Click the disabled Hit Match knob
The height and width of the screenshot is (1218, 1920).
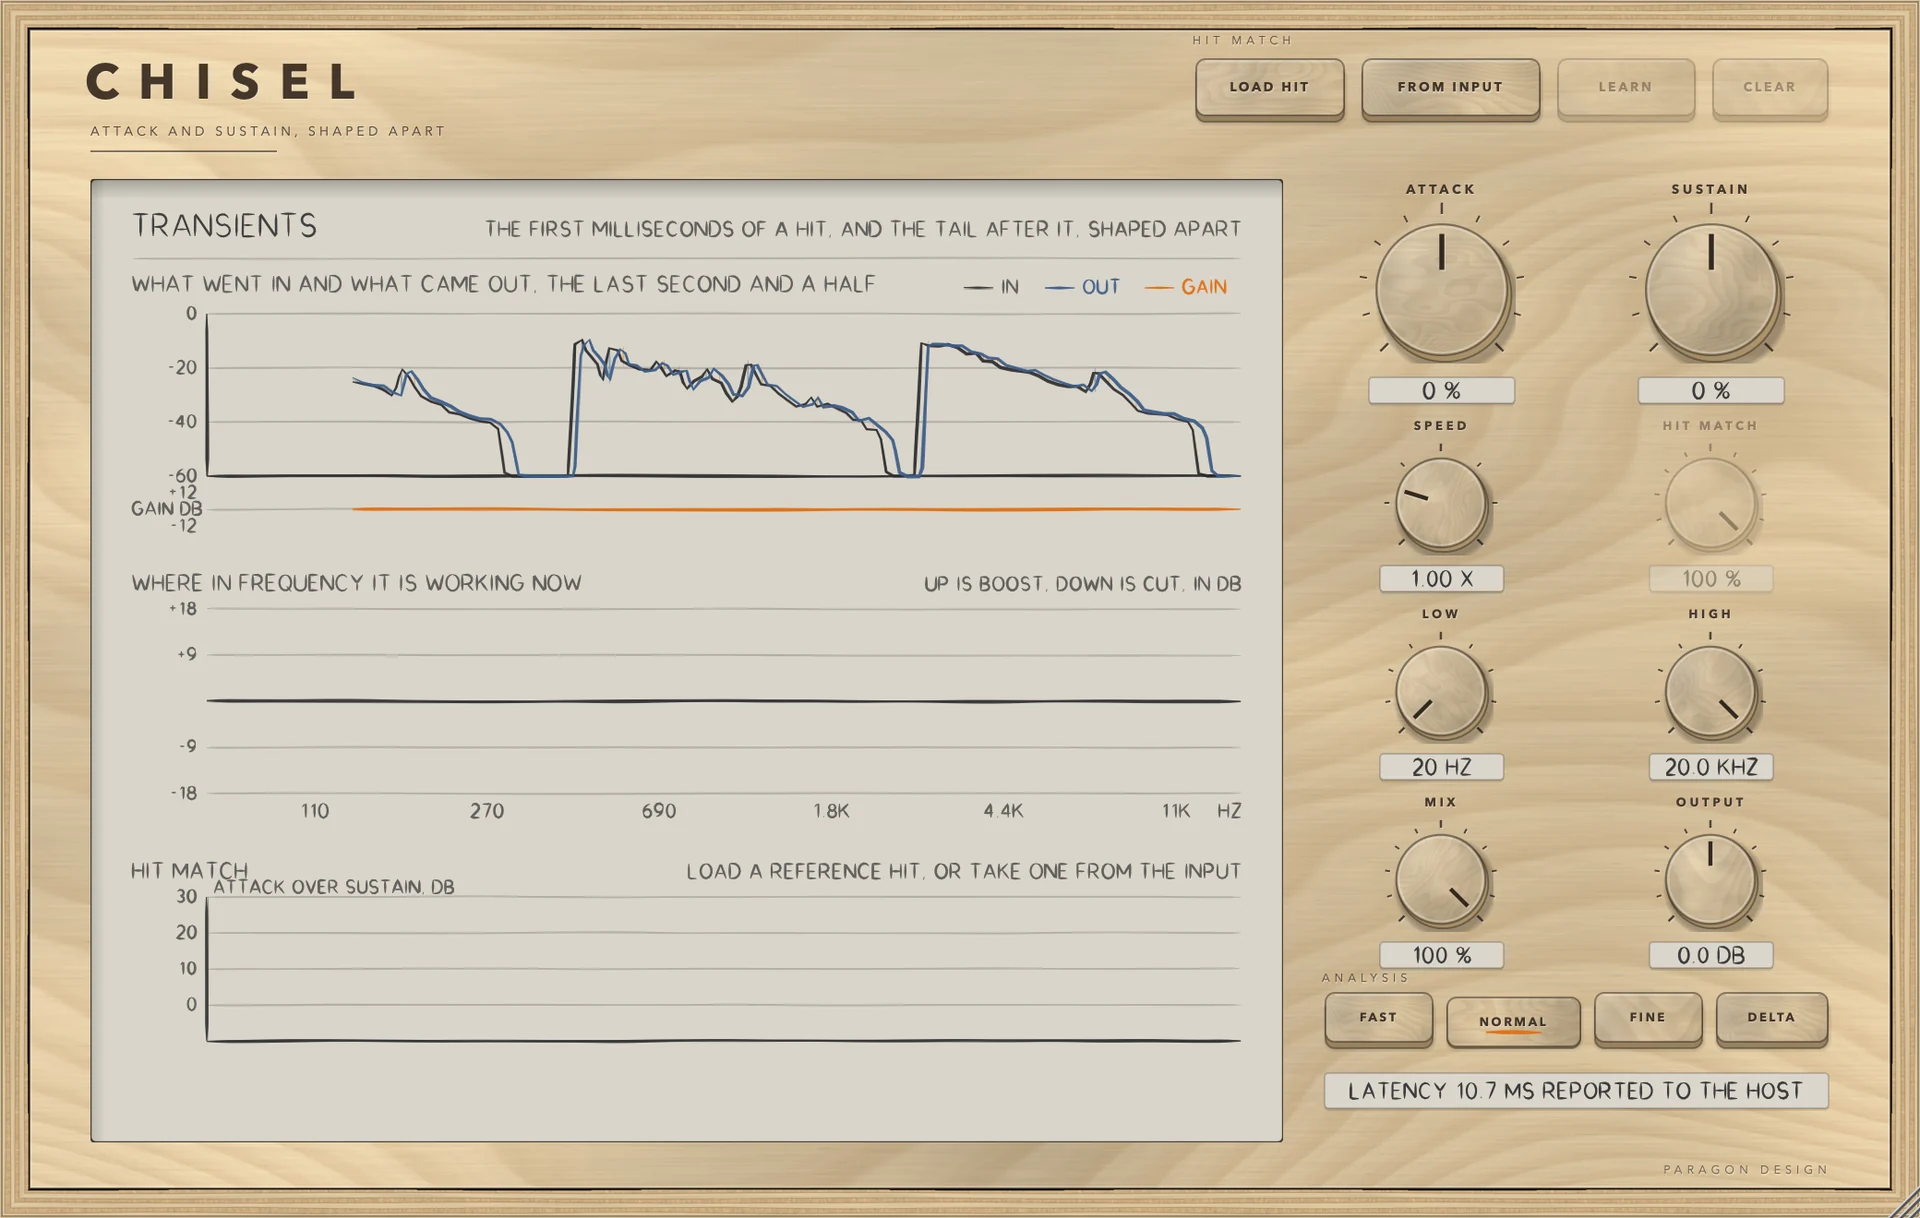(1711, 503)
